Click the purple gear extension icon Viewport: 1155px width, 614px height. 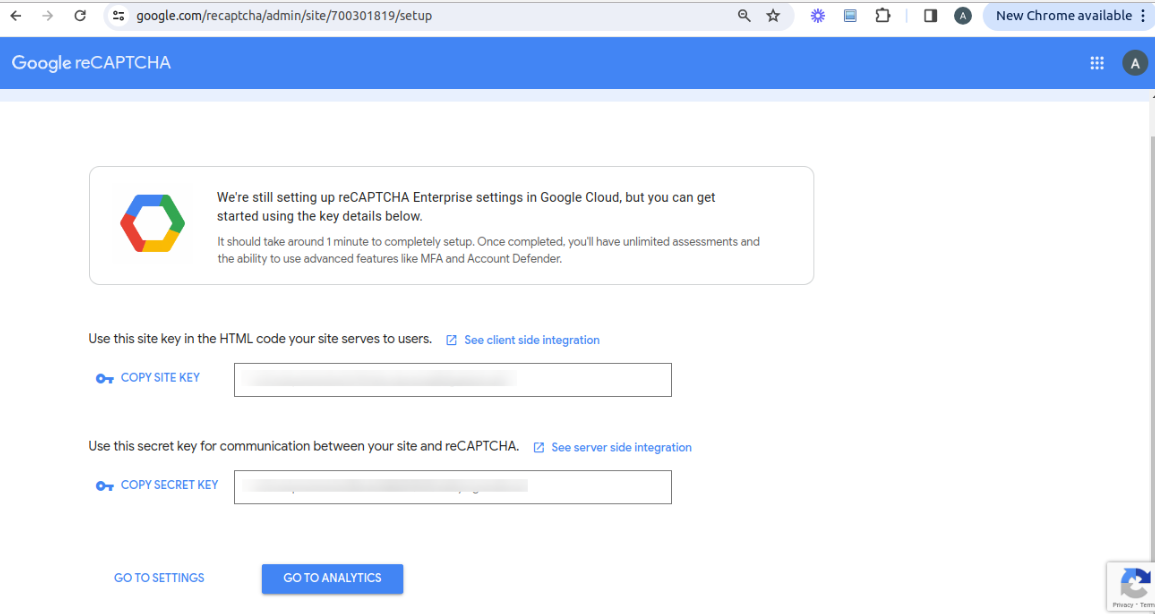817,16
